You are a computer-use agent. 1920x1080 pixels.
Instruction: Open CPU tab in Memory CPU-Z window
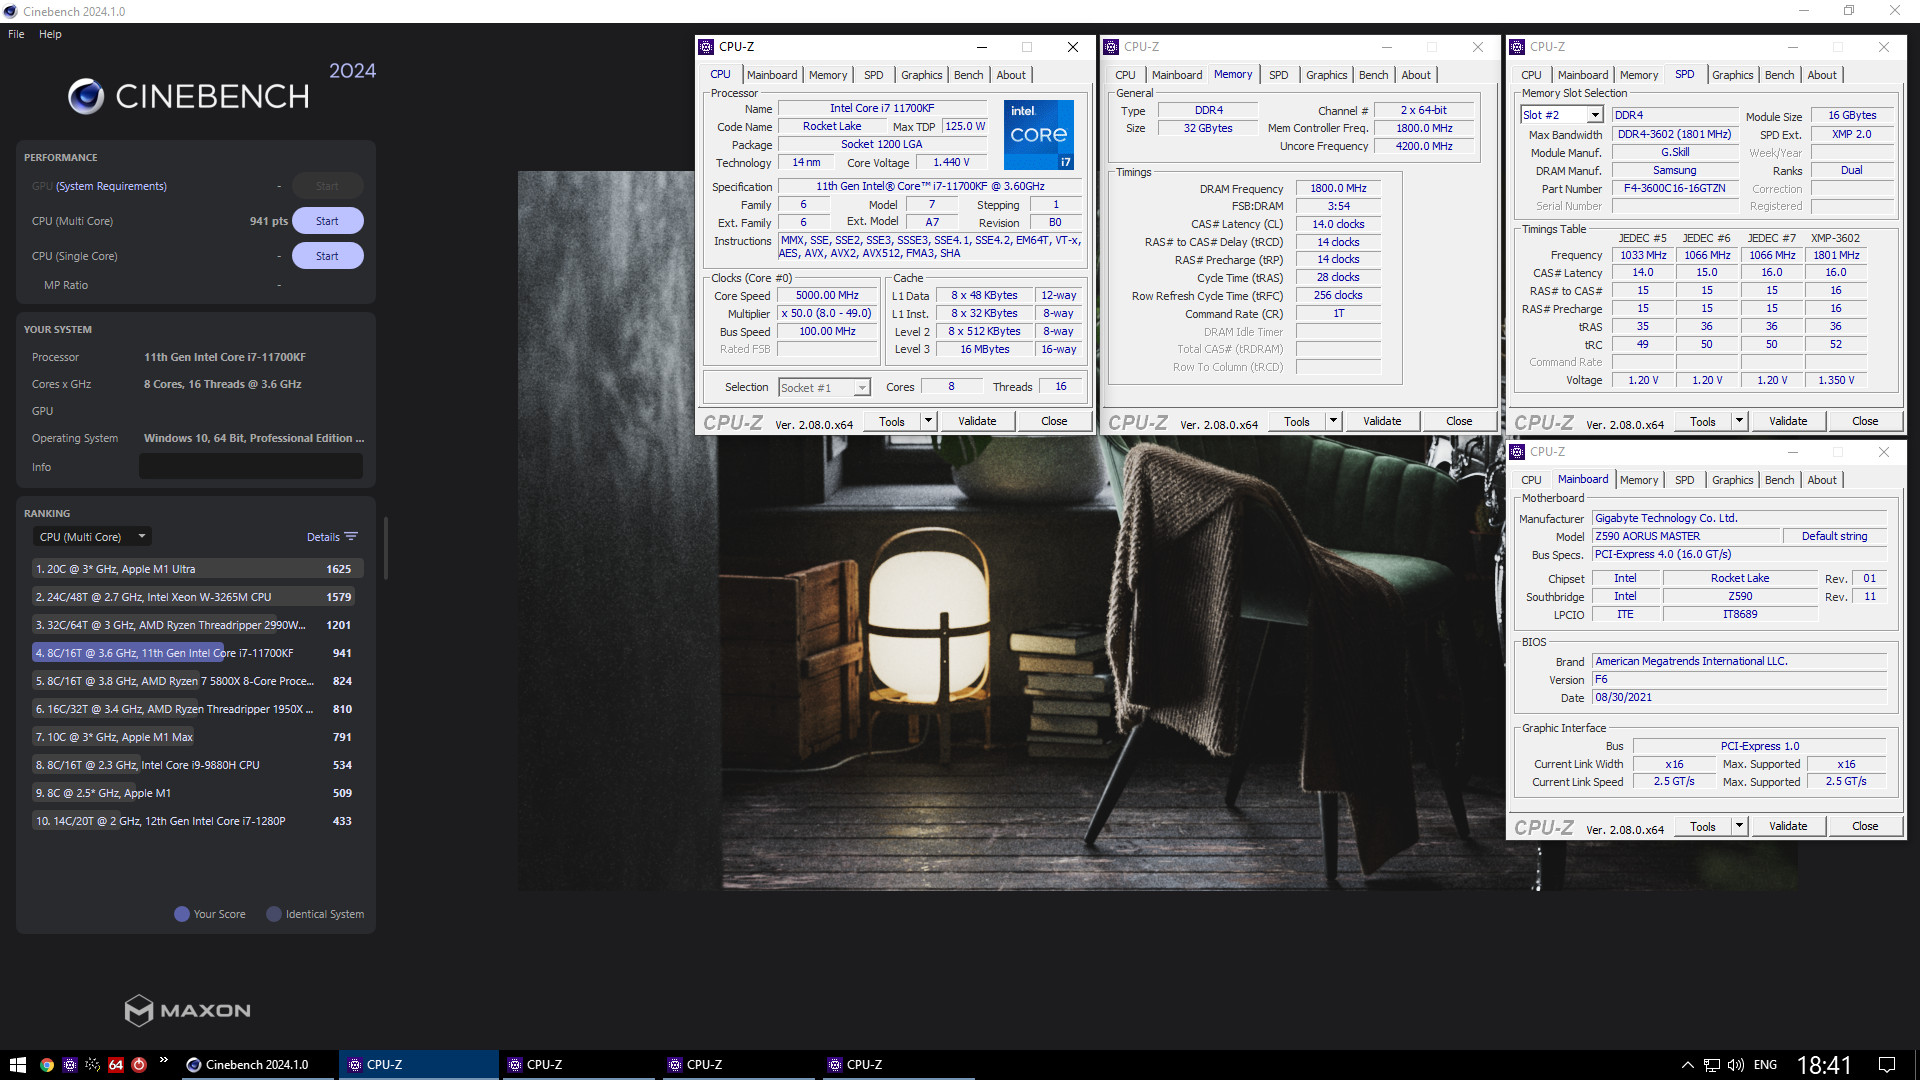(1125, 75)
